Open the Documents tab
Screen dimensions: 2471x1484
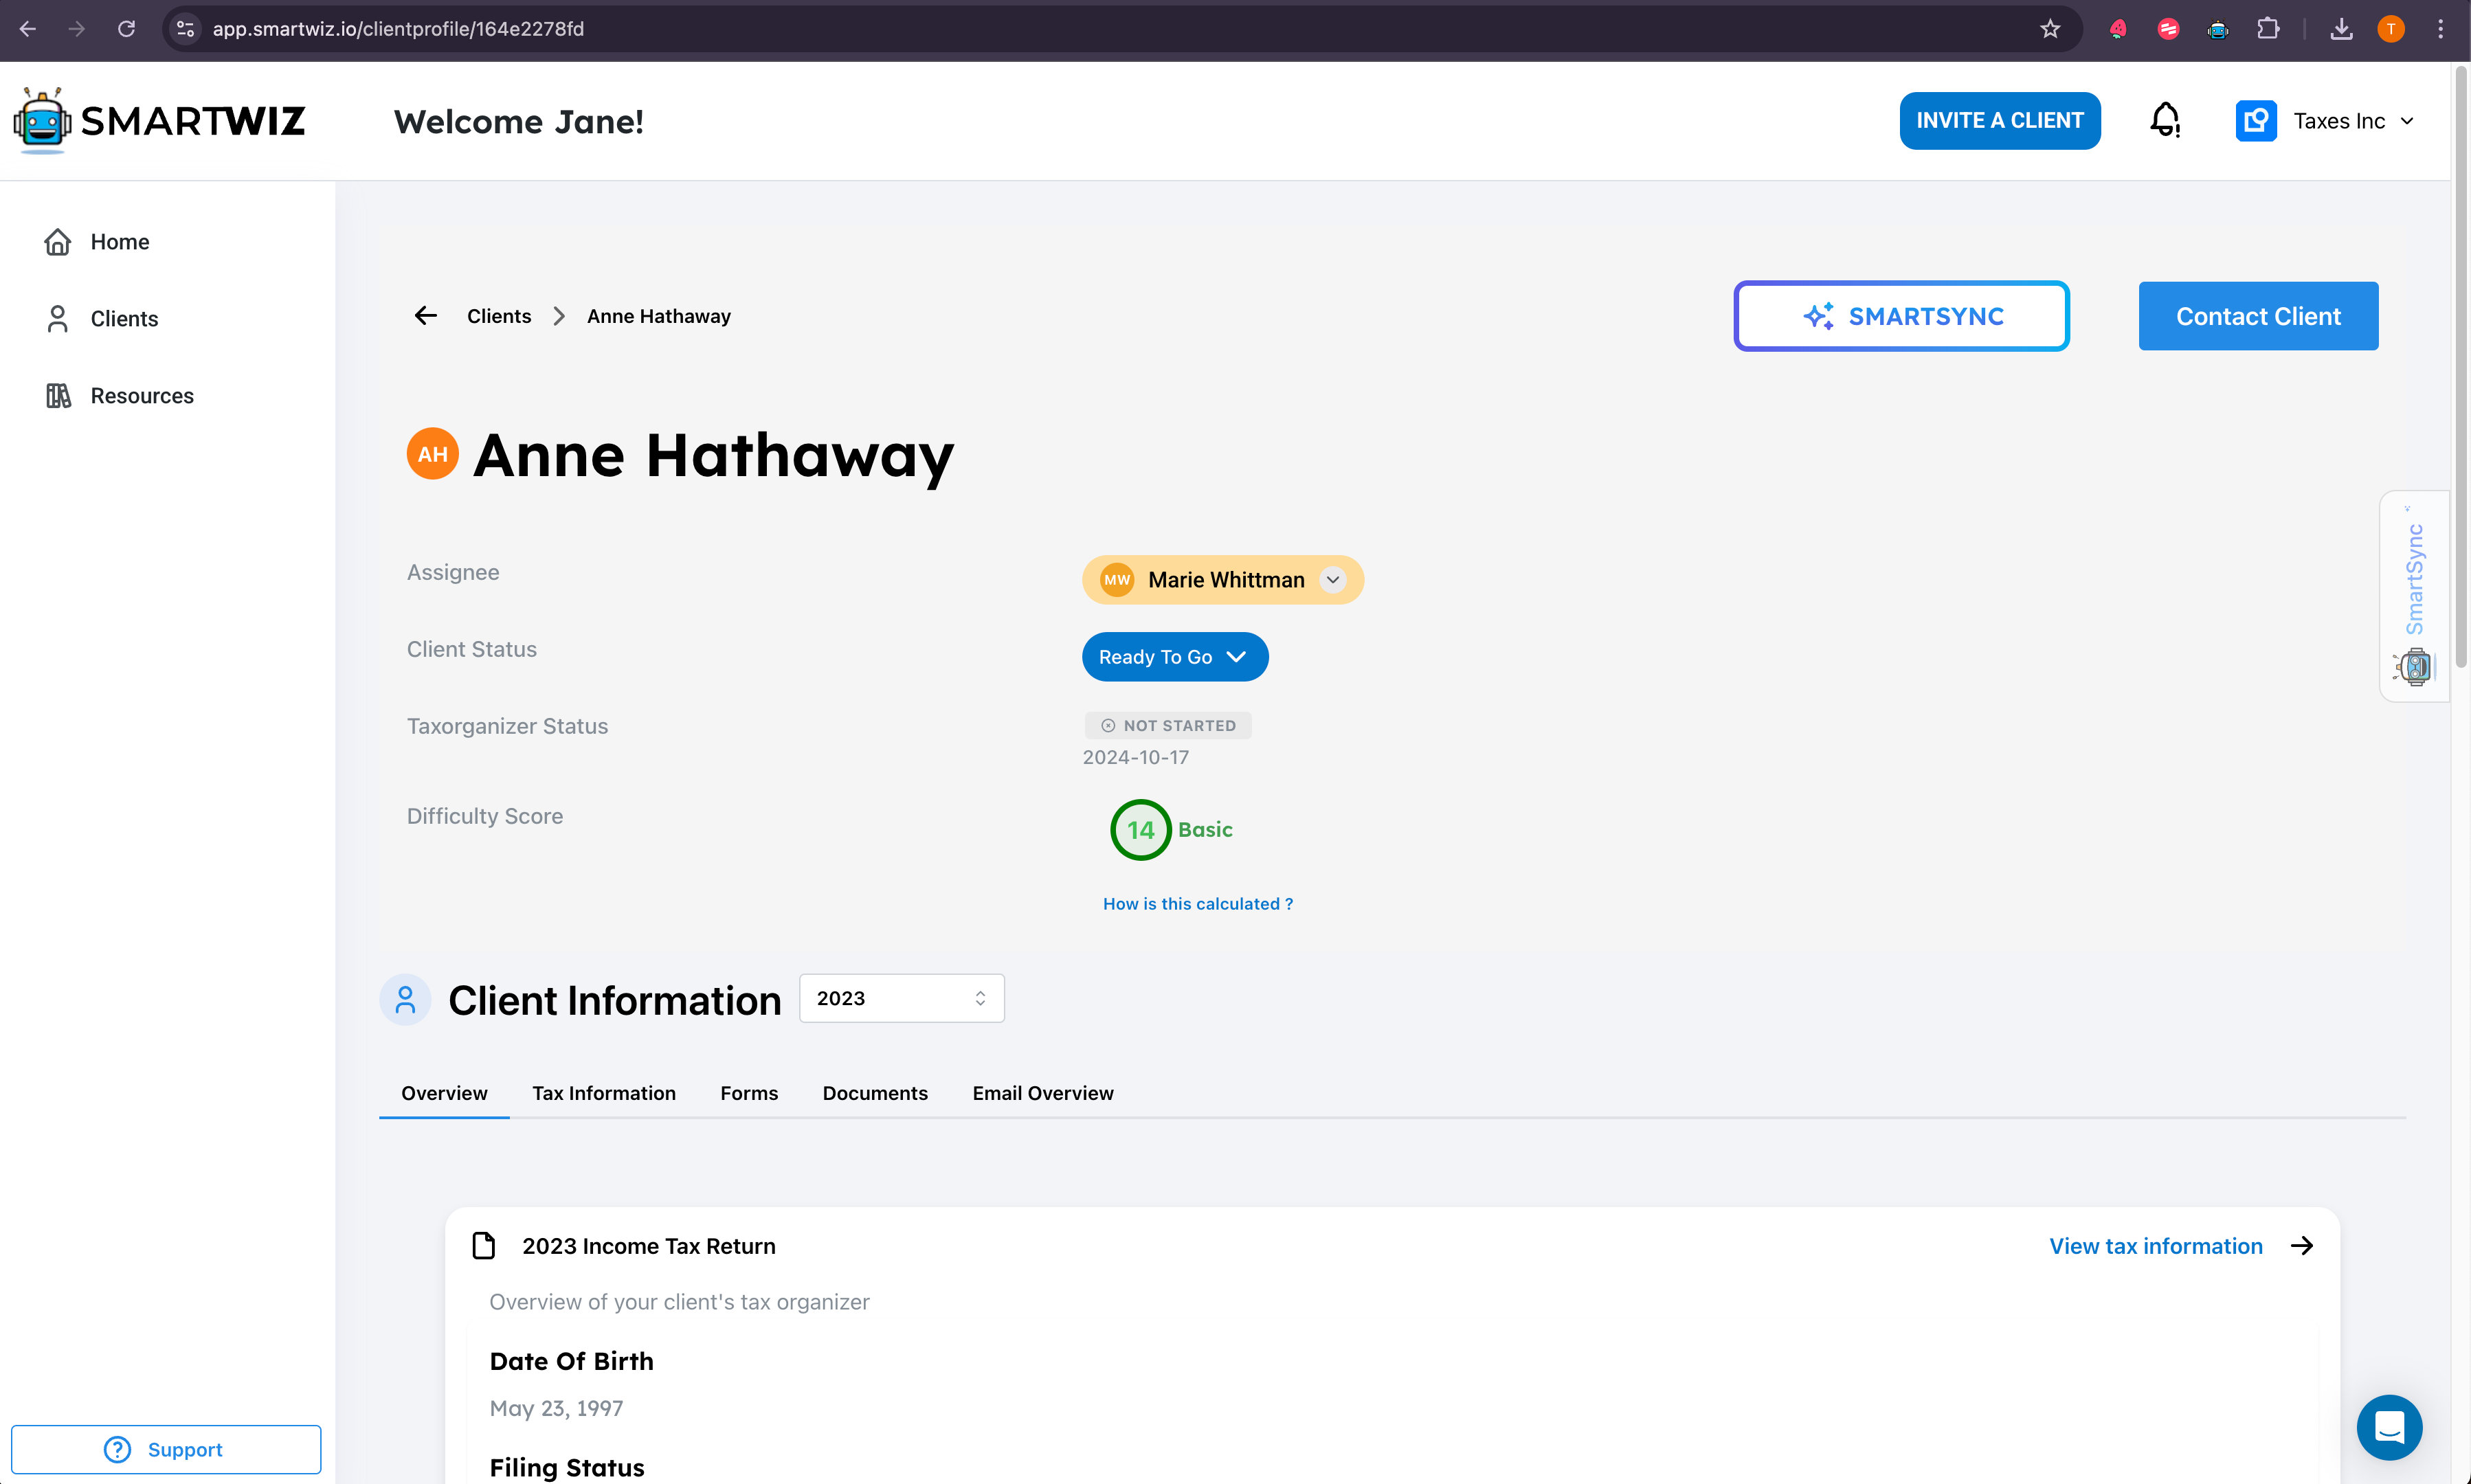coord(874,1093)
